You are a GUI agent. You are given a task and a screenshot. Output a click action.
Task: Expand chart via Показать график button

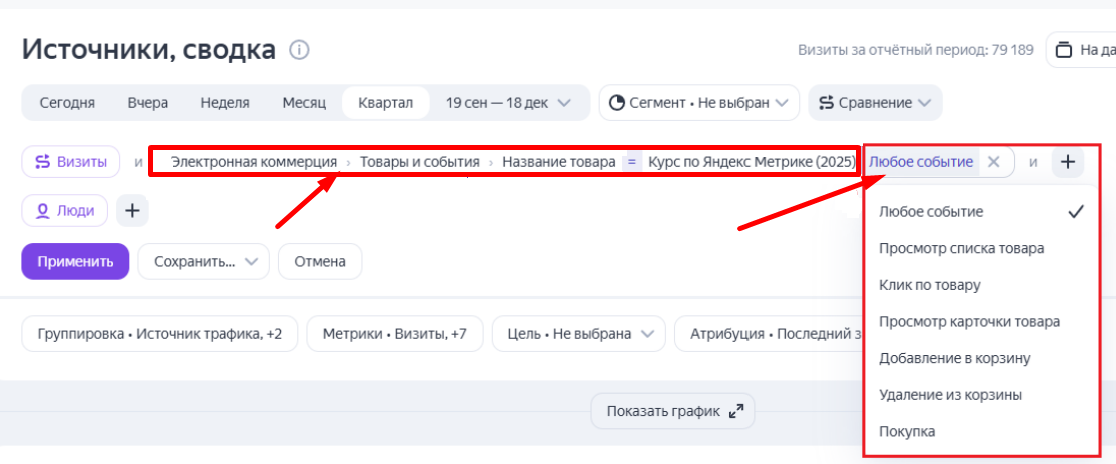[673, 411]
